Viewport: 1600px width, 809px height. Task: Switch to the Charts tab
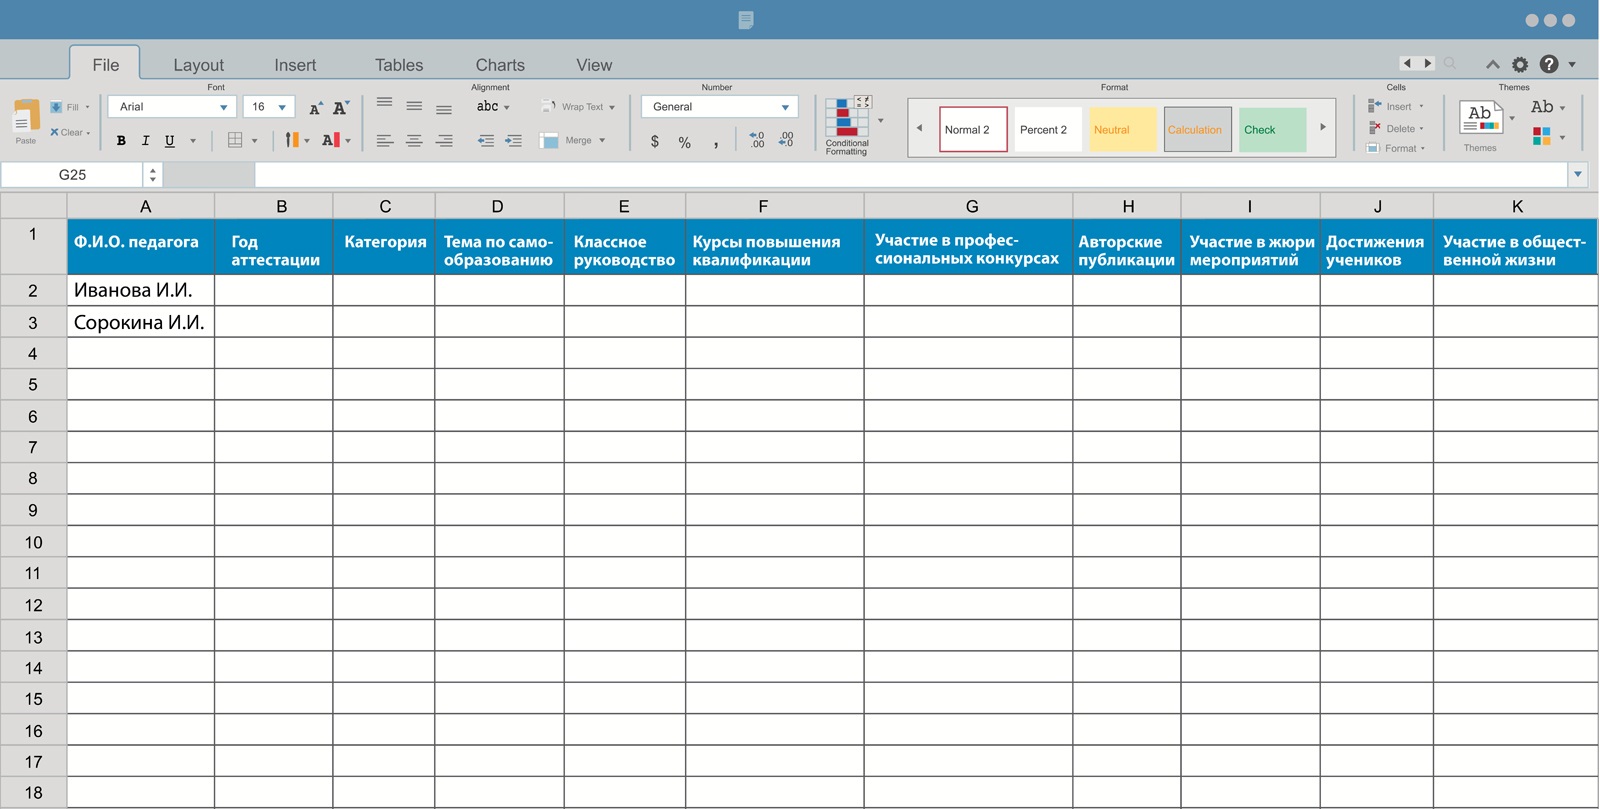click(x=500, y=65)
